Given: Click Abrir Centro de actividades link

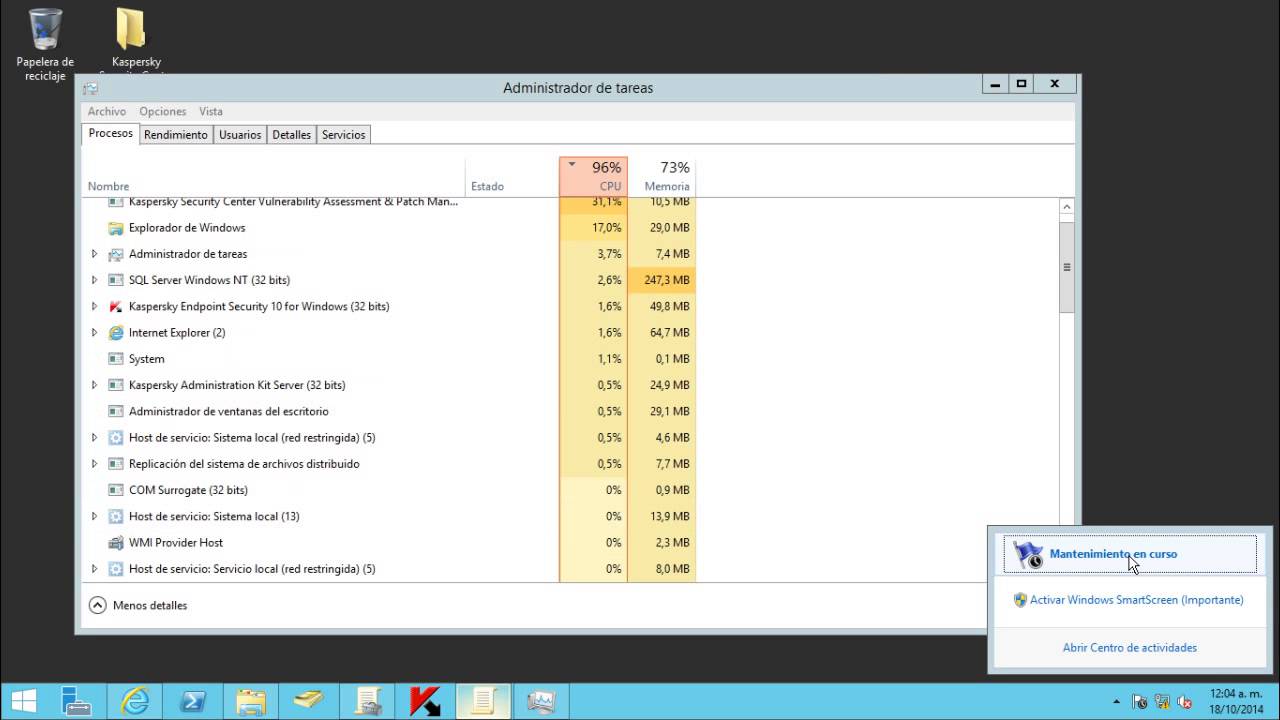Looking at the screenshot, I should (1130, 648).
